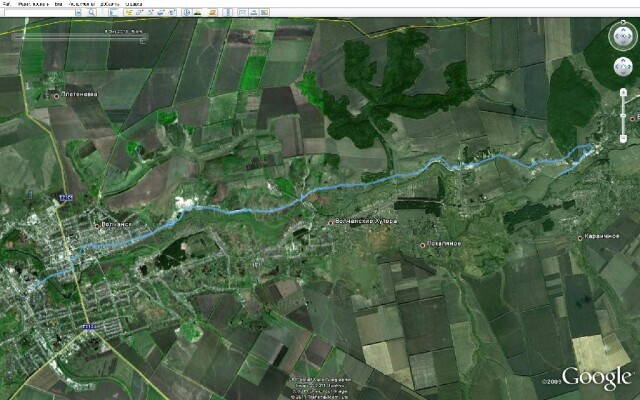Select the Add Image Overlay toolbar icon
Viewport: 640px width, 400px height.
(x=161, y=12)
